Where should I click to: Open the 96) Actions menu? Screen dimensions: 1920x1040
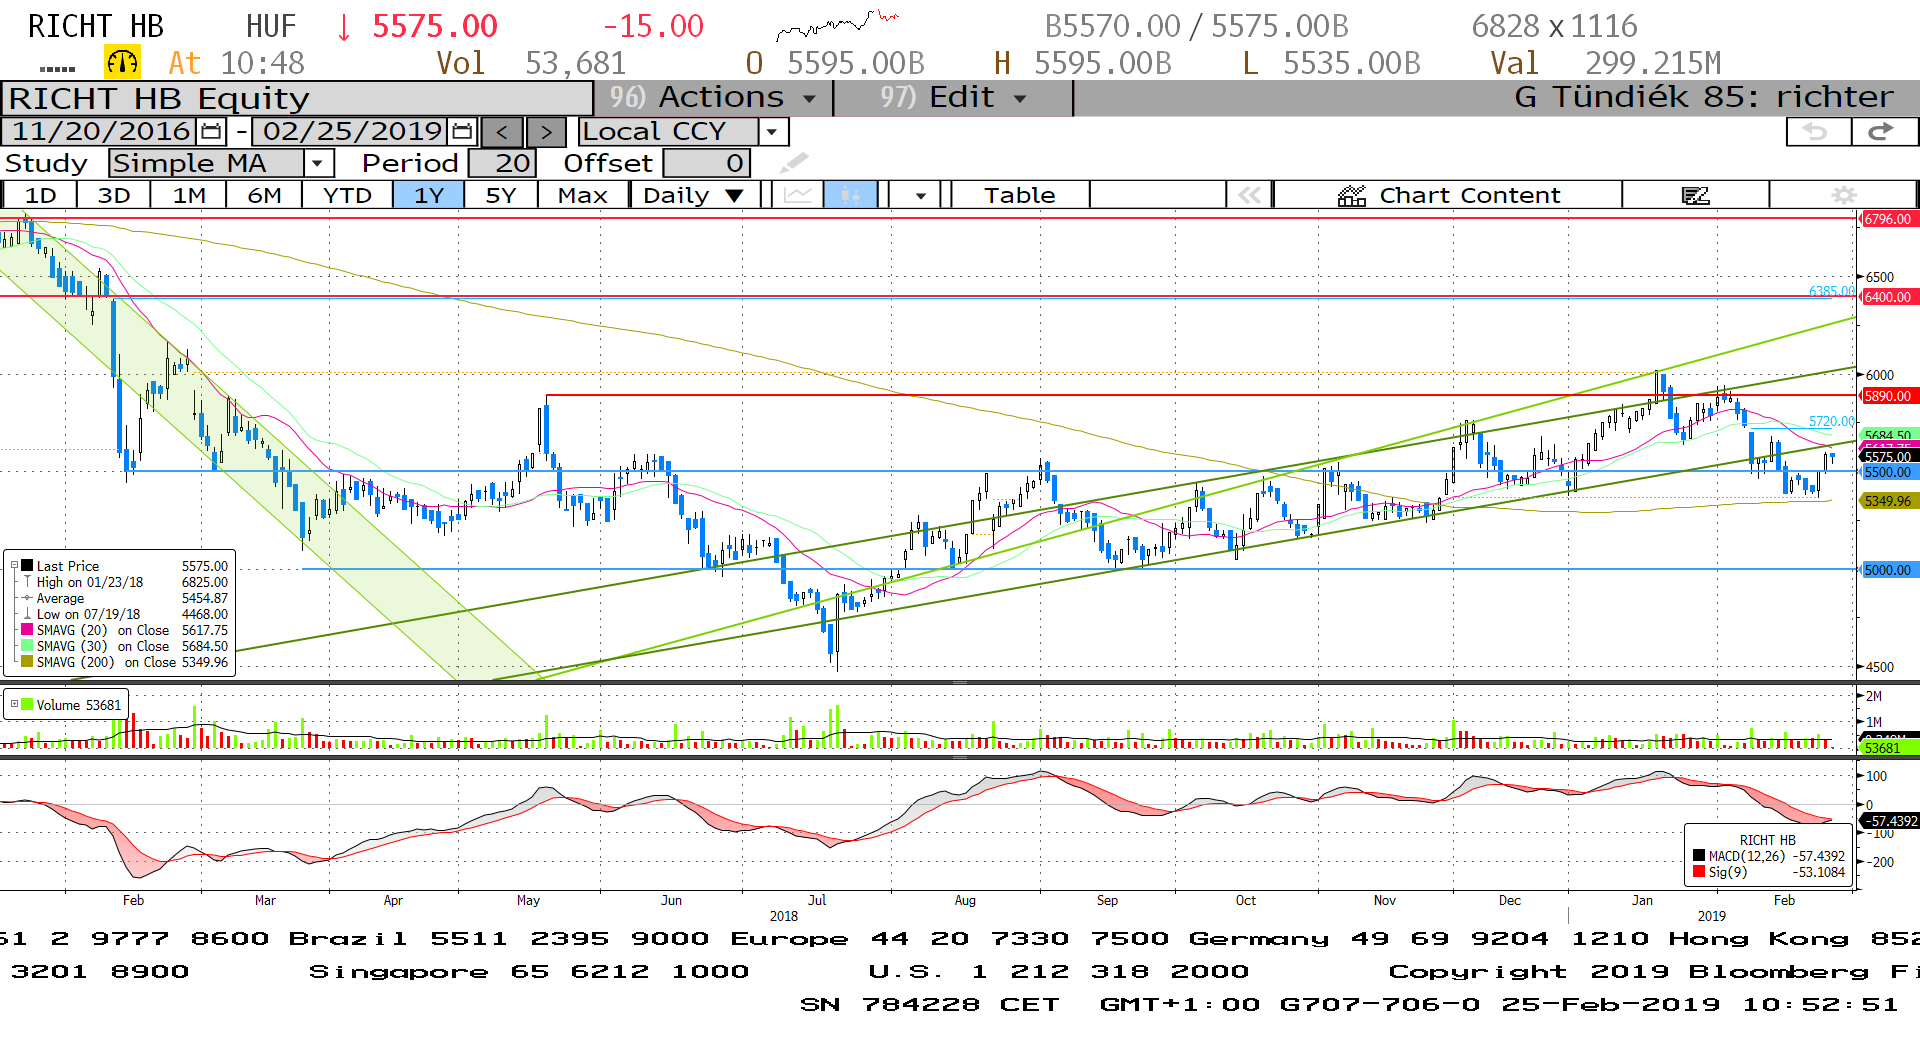[712, 97]
